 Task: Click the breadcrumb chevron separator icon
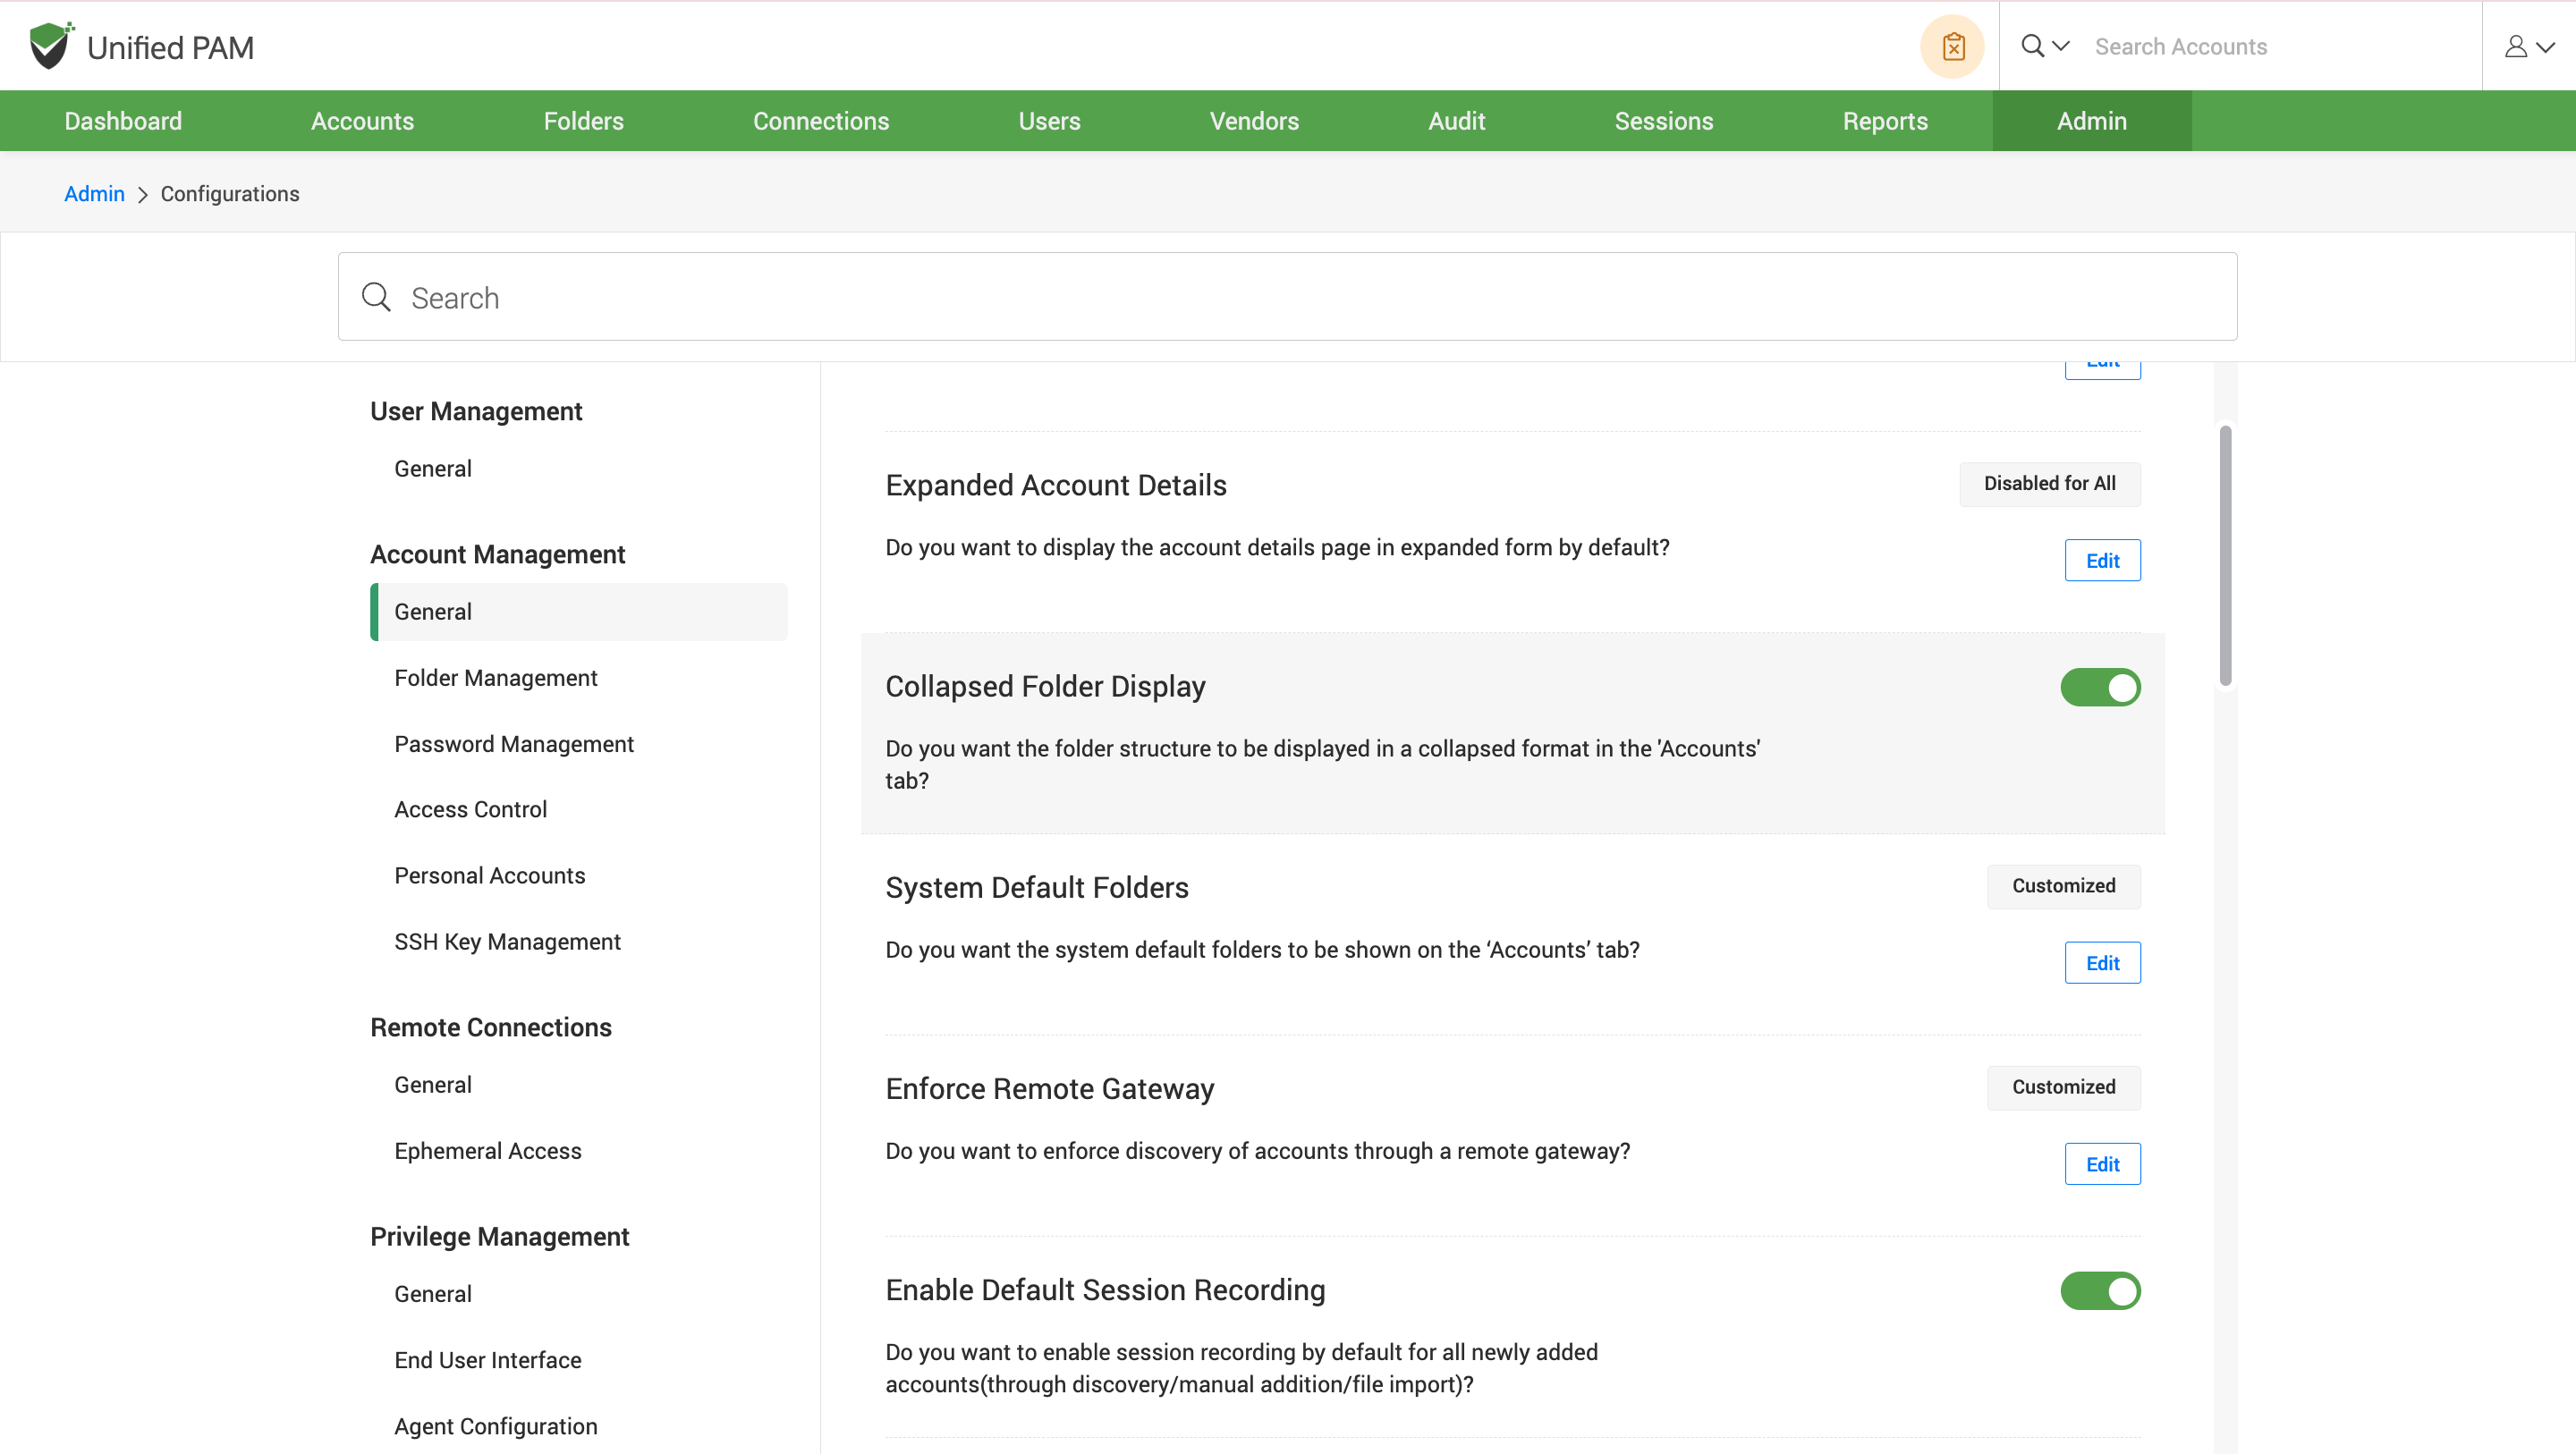coord(142,195)
